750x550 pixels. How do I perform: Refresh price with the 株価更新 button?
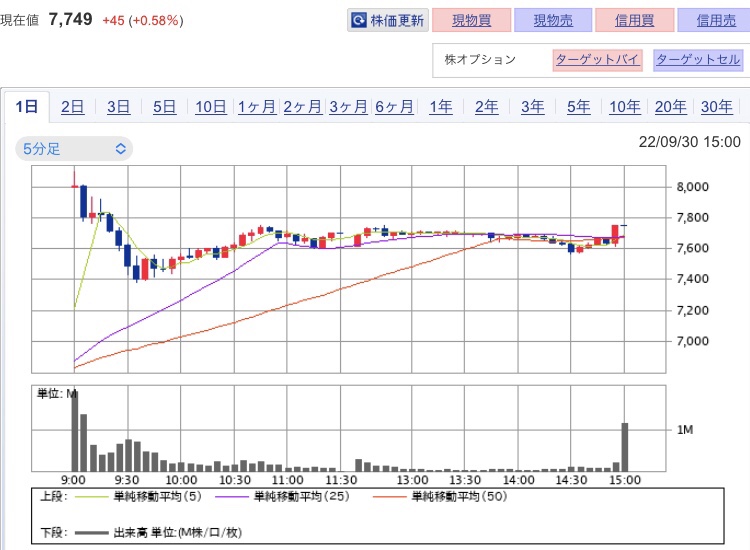click(388, 20)
